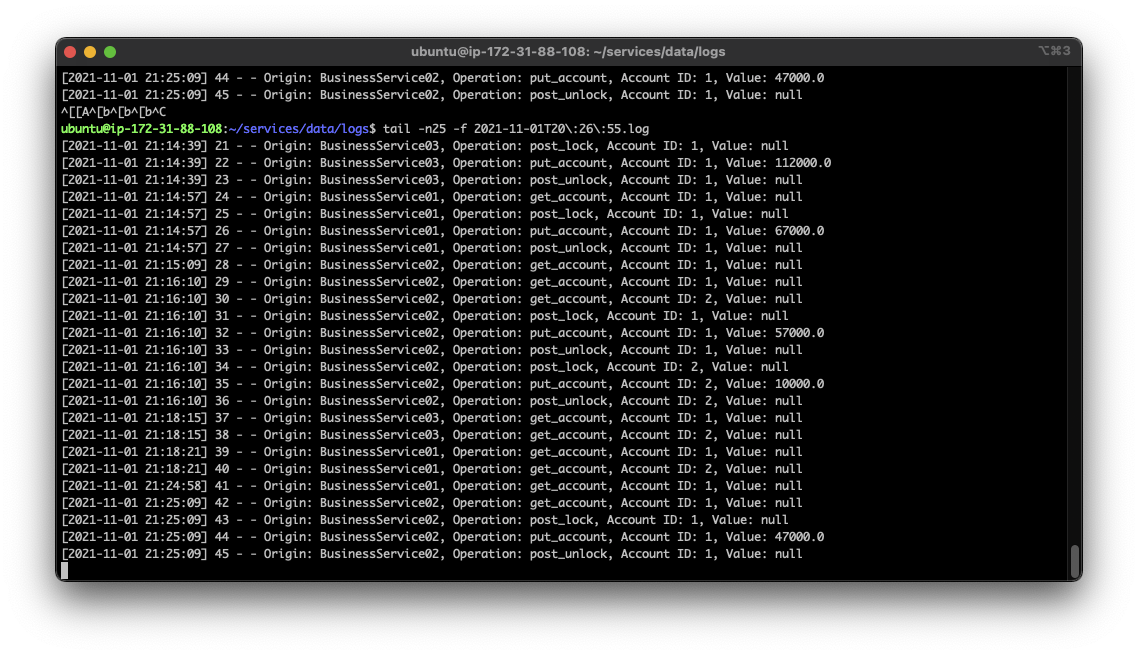The height and width of the screenshot is (655, 1138).
Task: Close the terminal window with red button
Action: 70,52
